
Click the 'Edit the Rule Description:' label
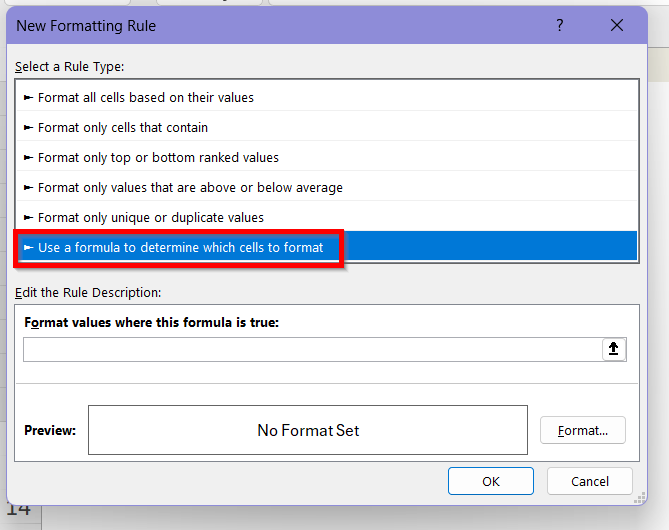tap(88, 292)
